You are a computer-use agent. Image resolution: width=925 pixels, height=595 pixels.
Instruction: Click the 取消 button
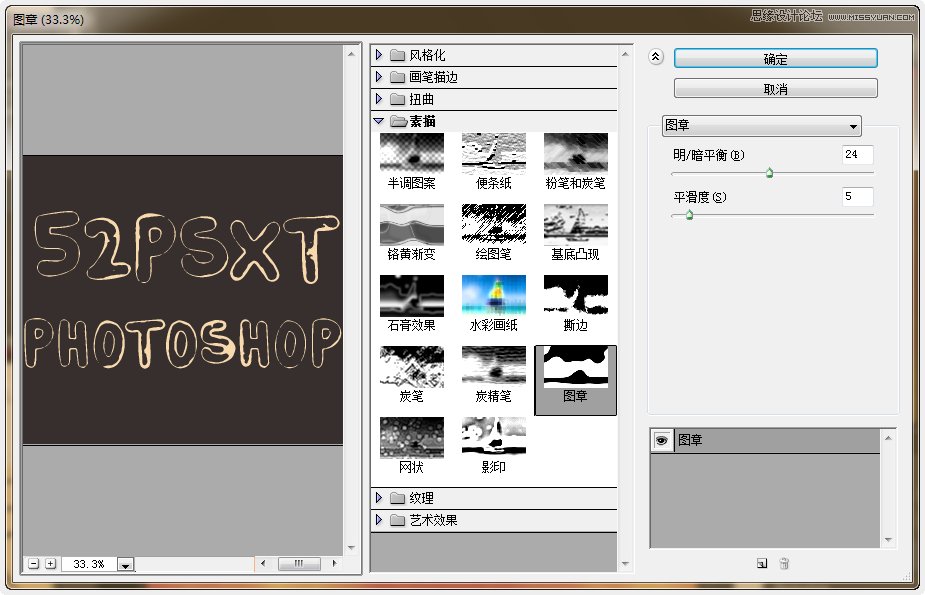pyautogui.click(x=775, y=88)
